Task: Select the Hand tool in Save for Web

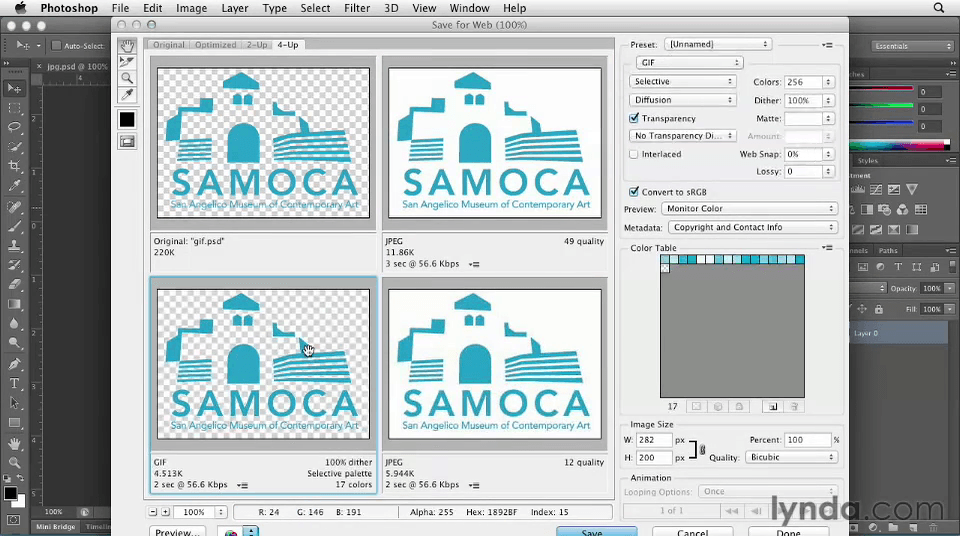Action: tap(127, 46)
